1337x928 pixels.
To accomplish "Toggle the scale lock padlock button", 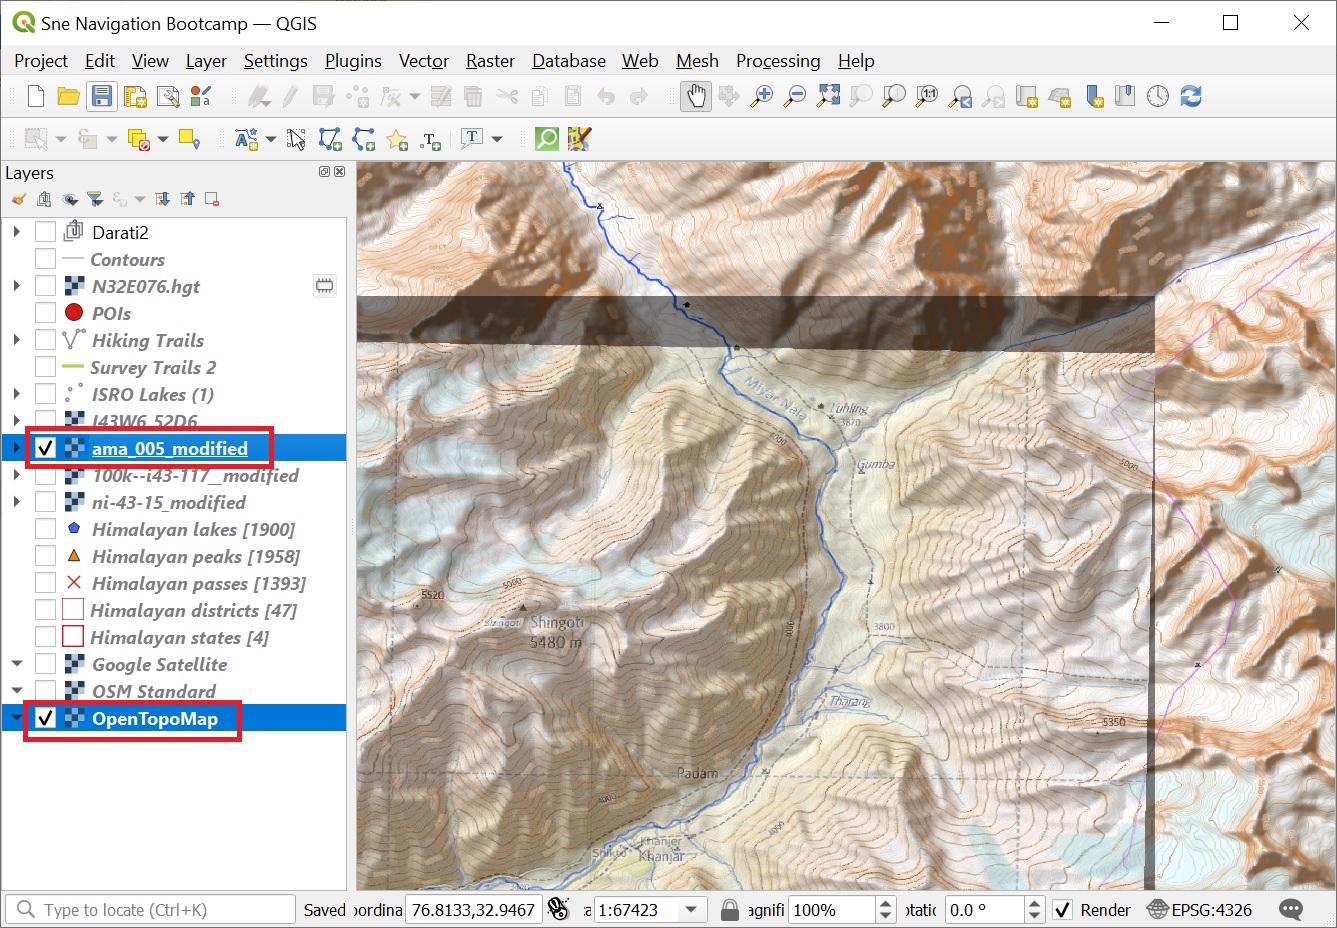I will click(x=730, y=910).
